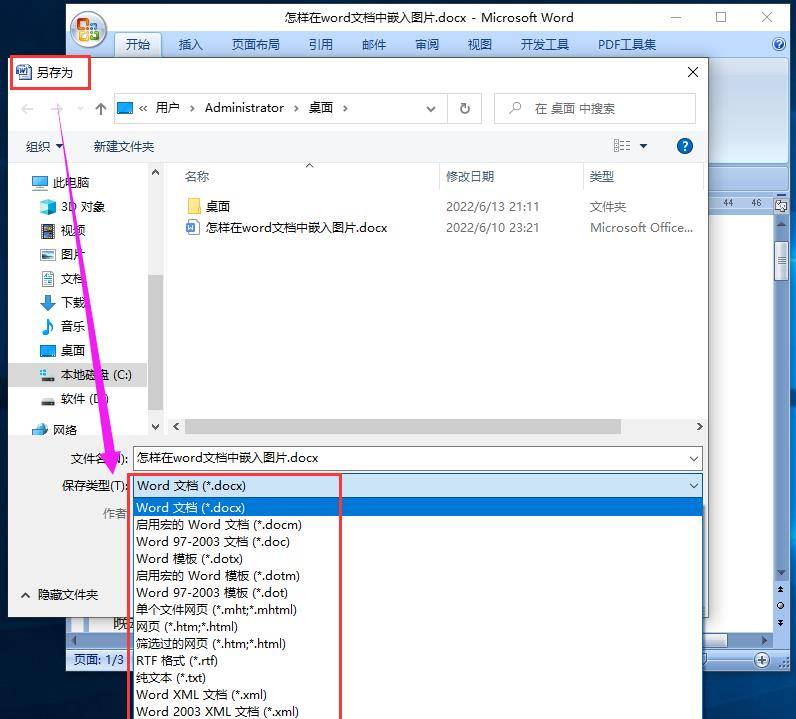Screen dimensions: 796x719
Task: Open Word help question mark icon
Action: coord(778,44)
